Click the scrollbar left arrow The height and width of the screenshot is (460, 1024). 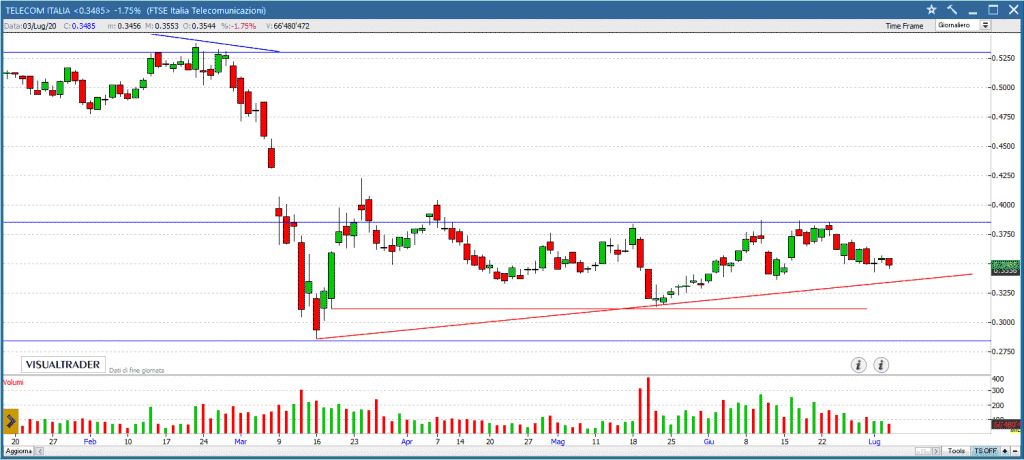(39, 452)
